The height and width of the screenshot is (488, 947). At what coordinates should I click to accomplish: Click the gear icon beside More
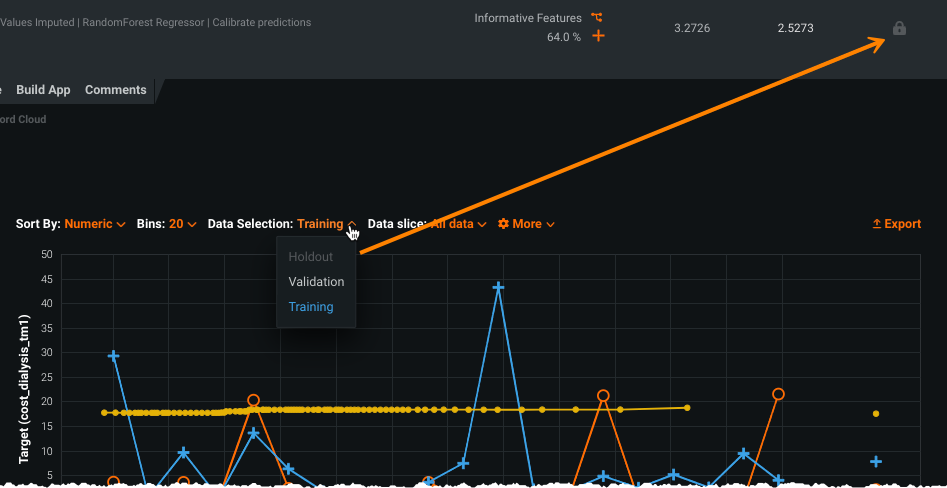[503, 224]
